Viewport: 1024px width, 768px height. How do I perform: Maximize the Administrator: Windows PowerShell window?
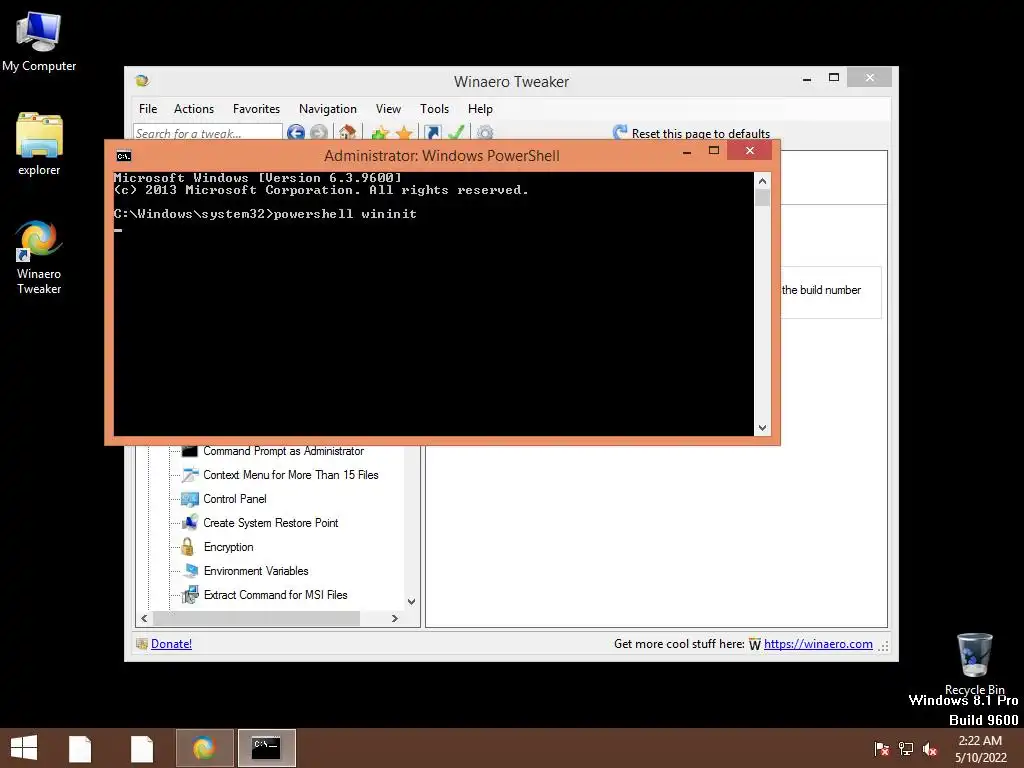[x=714, y=151]
